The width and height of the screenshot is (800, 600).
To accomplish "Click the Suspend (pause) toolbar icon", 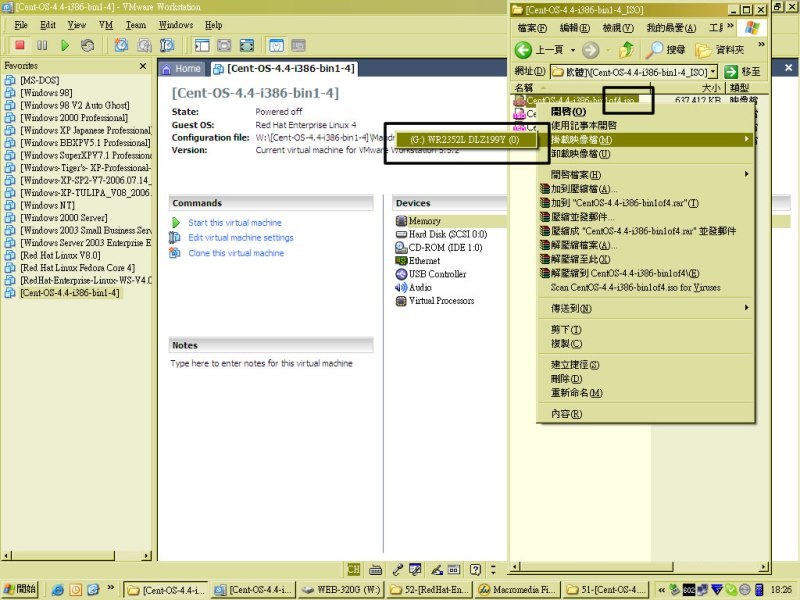I will [x=42, y=45].
